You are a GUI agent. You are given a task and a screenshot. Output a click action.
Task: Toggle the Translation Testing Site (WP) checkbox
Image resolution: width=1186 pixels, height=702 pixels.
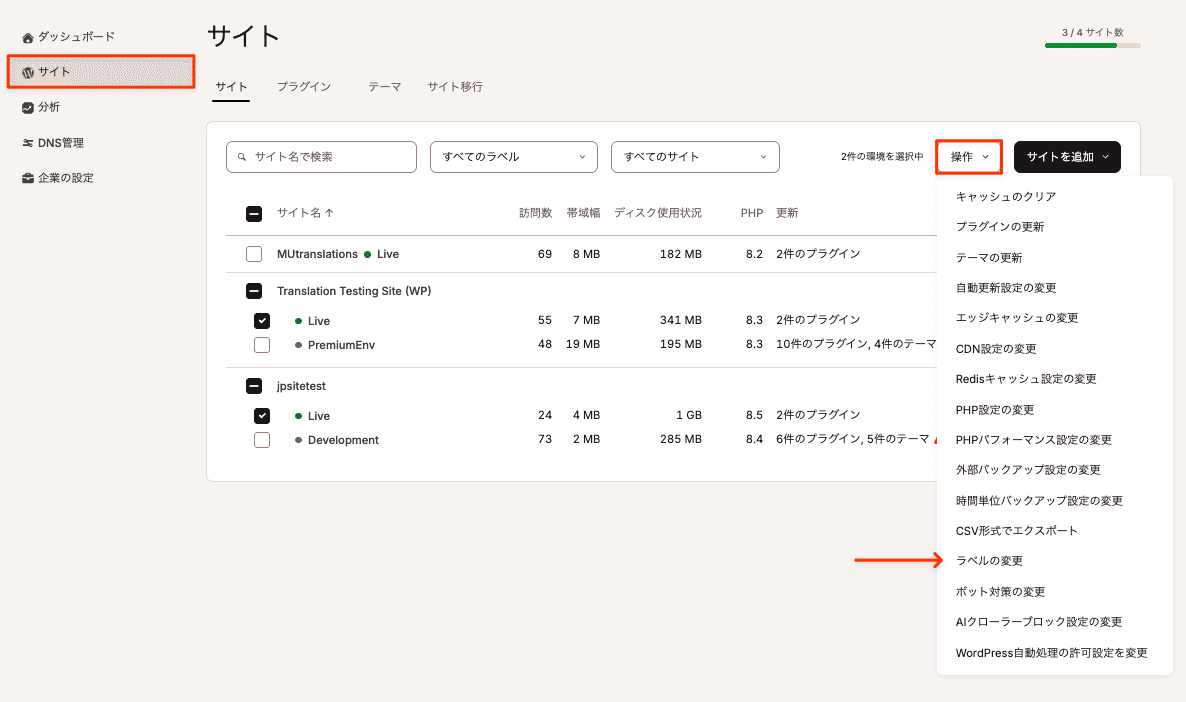(254, 291)
